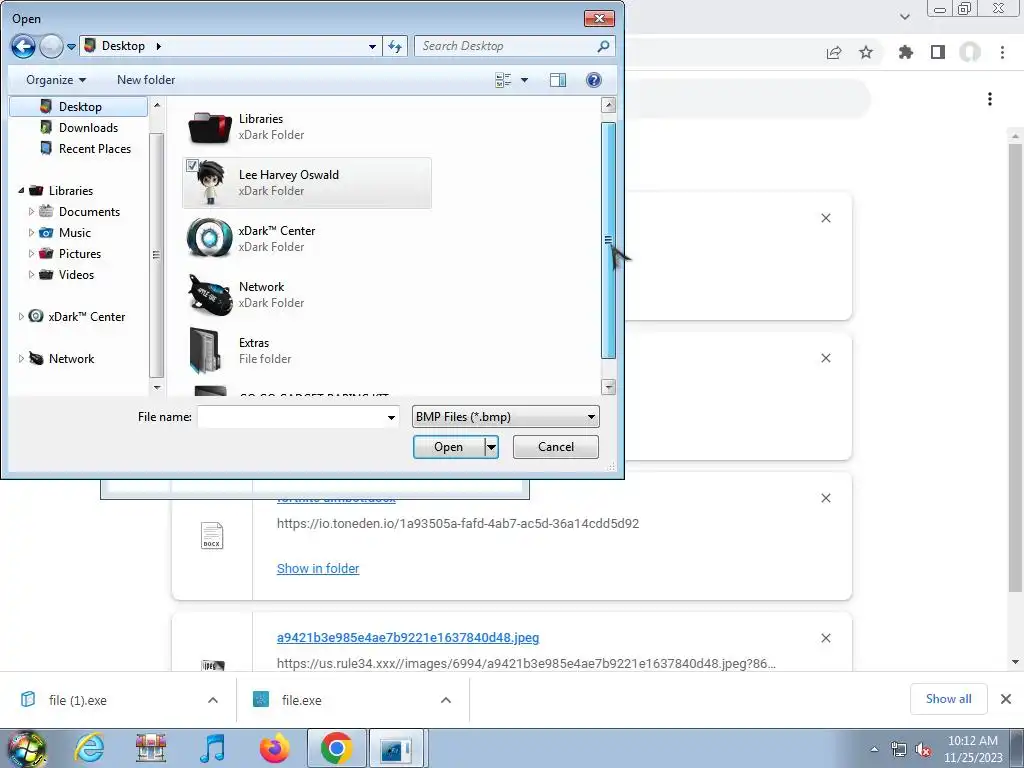Open Chrome extensions puzzle icon
This screenshot has height=768, width=1024.
905,52
